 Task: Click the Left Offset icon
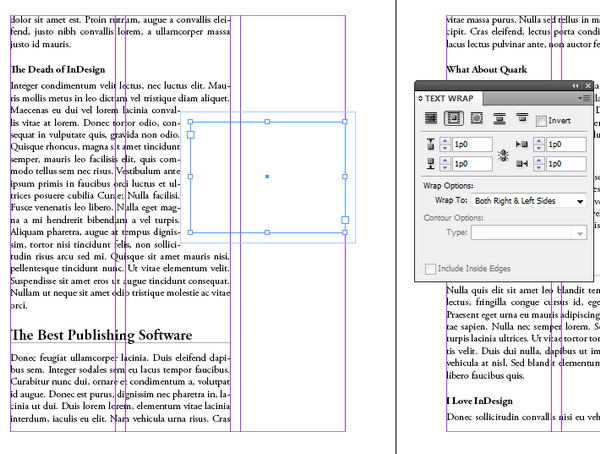point(522,144)
